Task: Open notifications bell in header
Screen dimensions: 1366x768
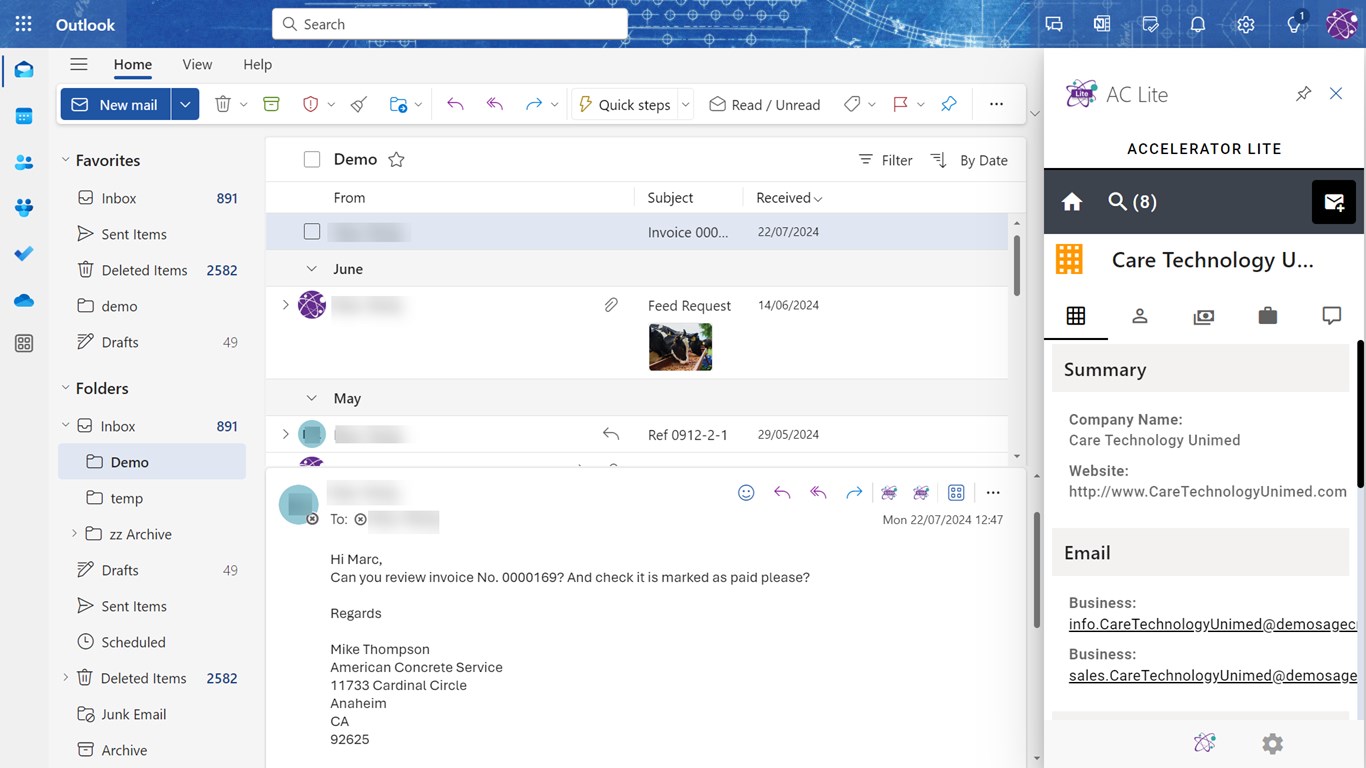Action: (1197, 24)
